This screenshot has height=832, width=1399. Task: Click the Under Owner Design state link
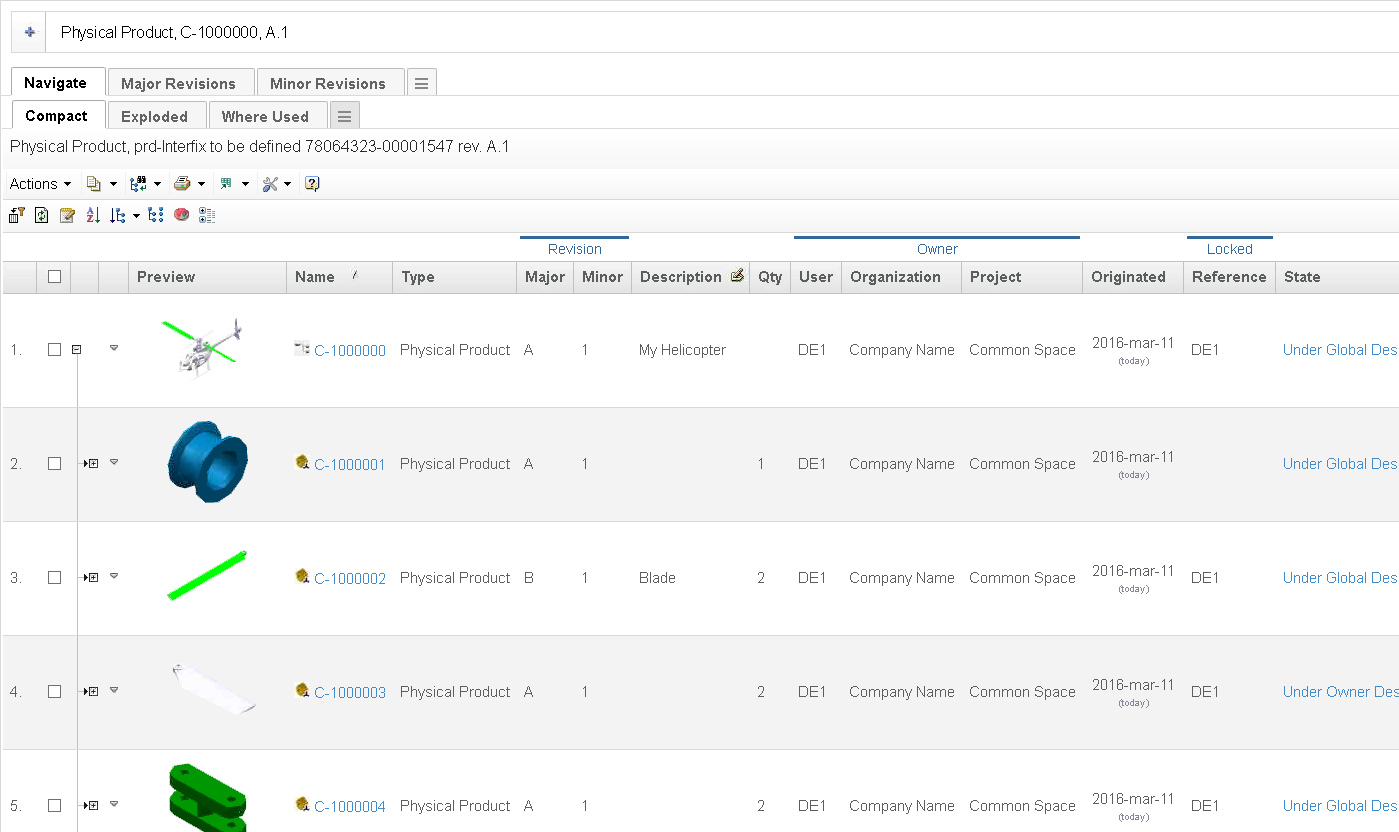click(x=1339, y=692)
